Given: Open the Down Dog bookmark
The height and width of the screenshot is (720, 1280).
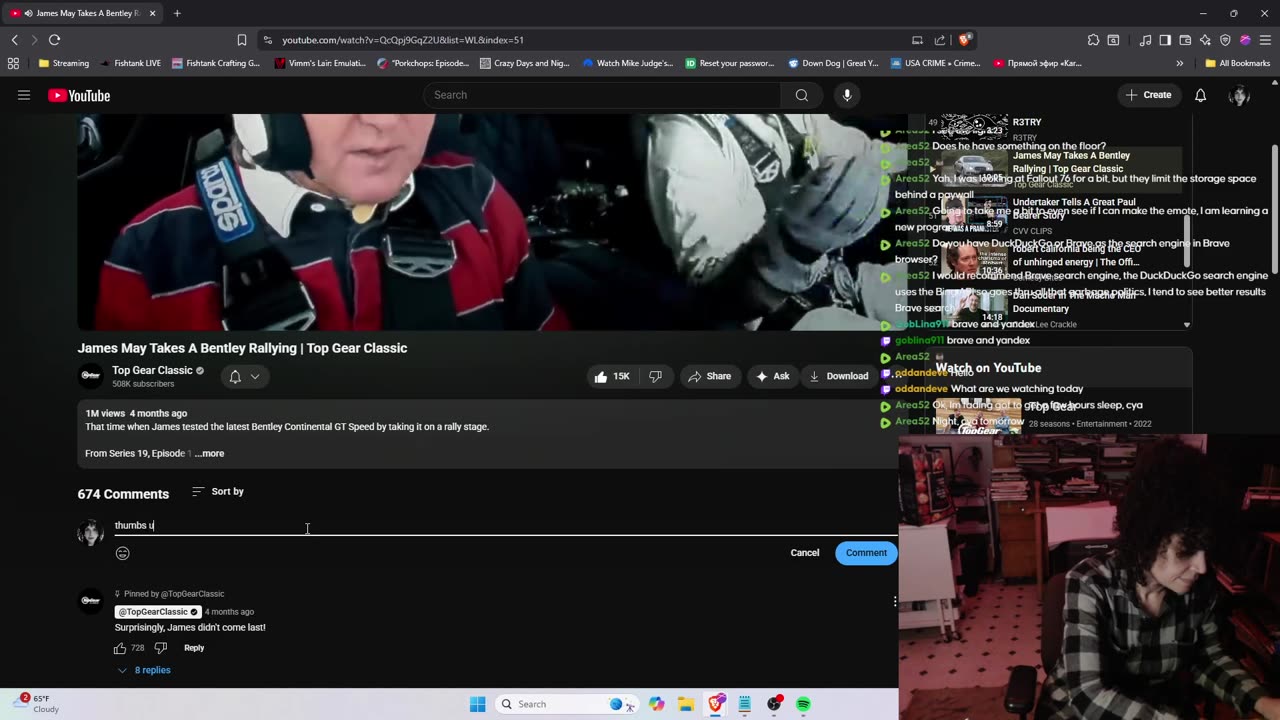Looking at the screenshot, I should pos(832,63).
